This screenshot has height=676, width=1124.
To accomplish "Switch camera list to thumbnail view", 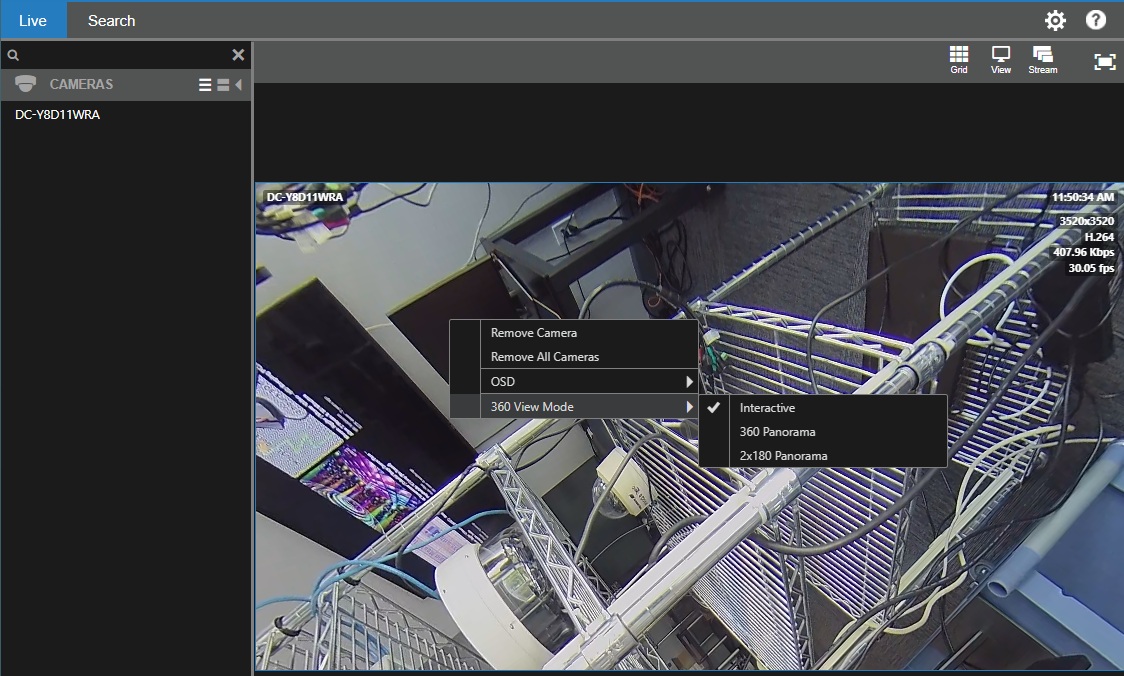I will pyautogui.click(x=223, y=85).
